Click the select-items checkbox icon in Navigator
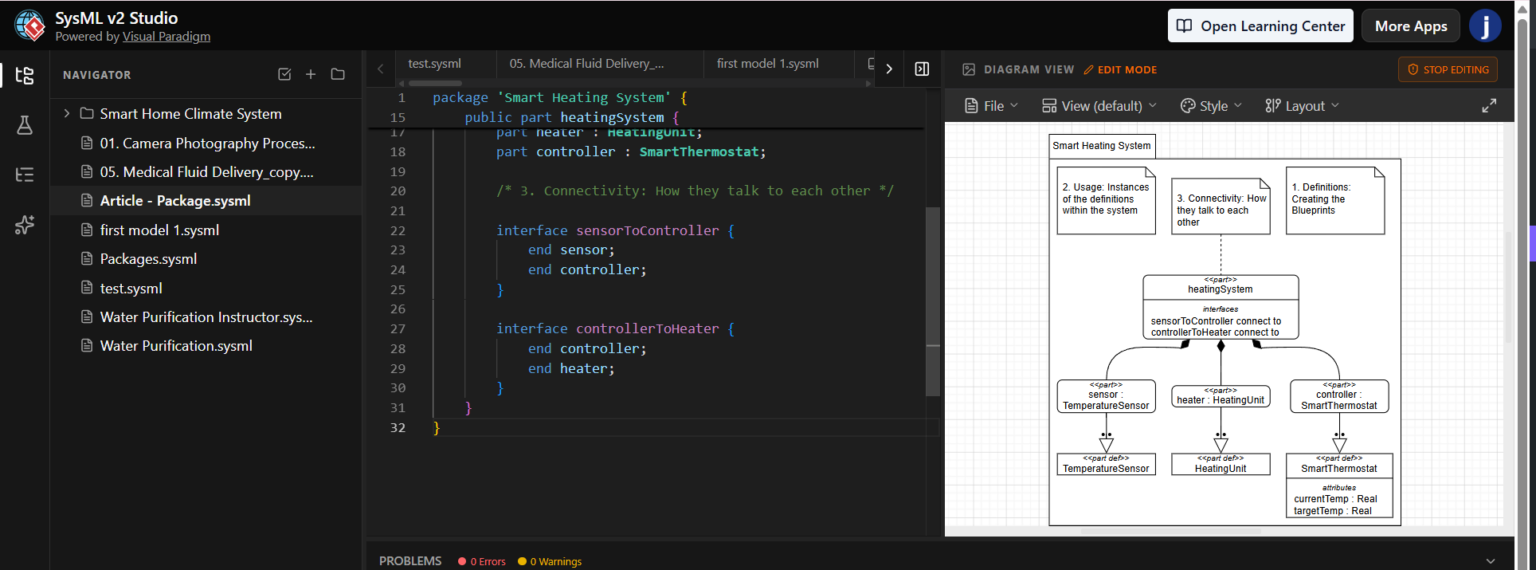The image size is (1536, 570). [x=284, y=74]
